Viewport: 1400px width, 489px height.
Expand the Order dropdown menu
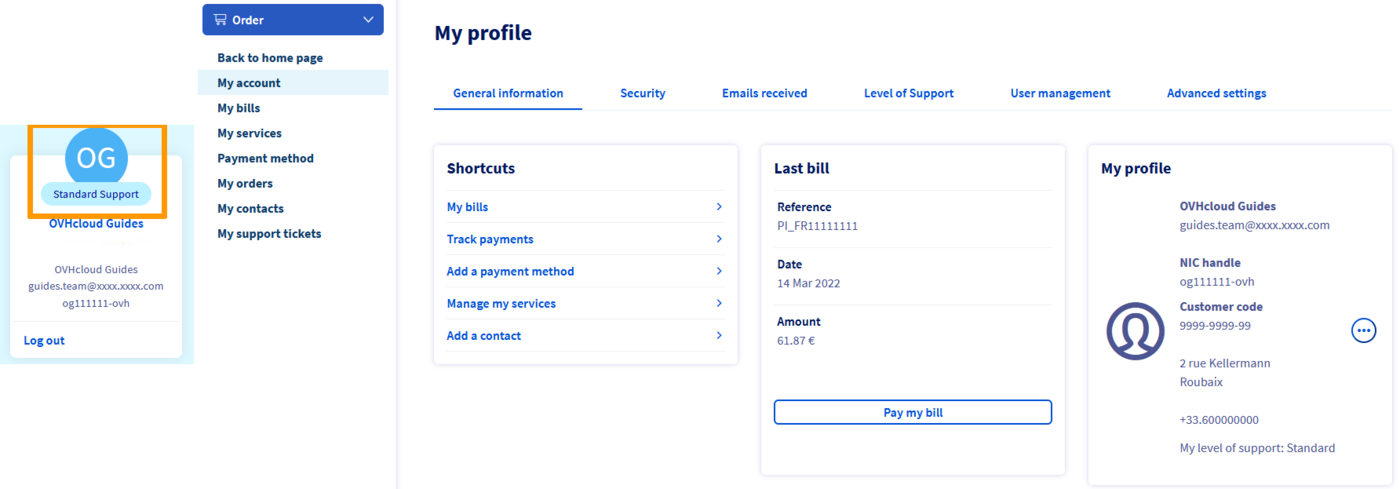click(x=368, y=20)
